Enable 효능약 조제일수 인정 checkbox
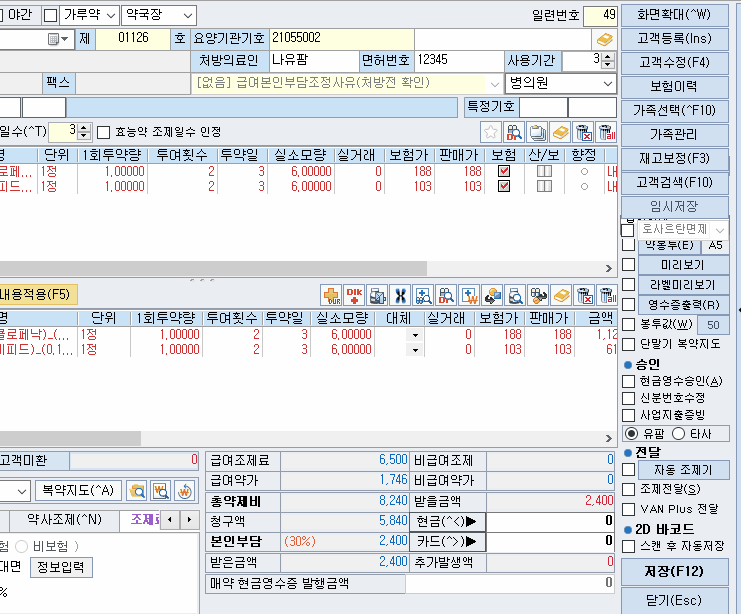The image size is (741, 614). pyautogui.click(x=103, y=132)
